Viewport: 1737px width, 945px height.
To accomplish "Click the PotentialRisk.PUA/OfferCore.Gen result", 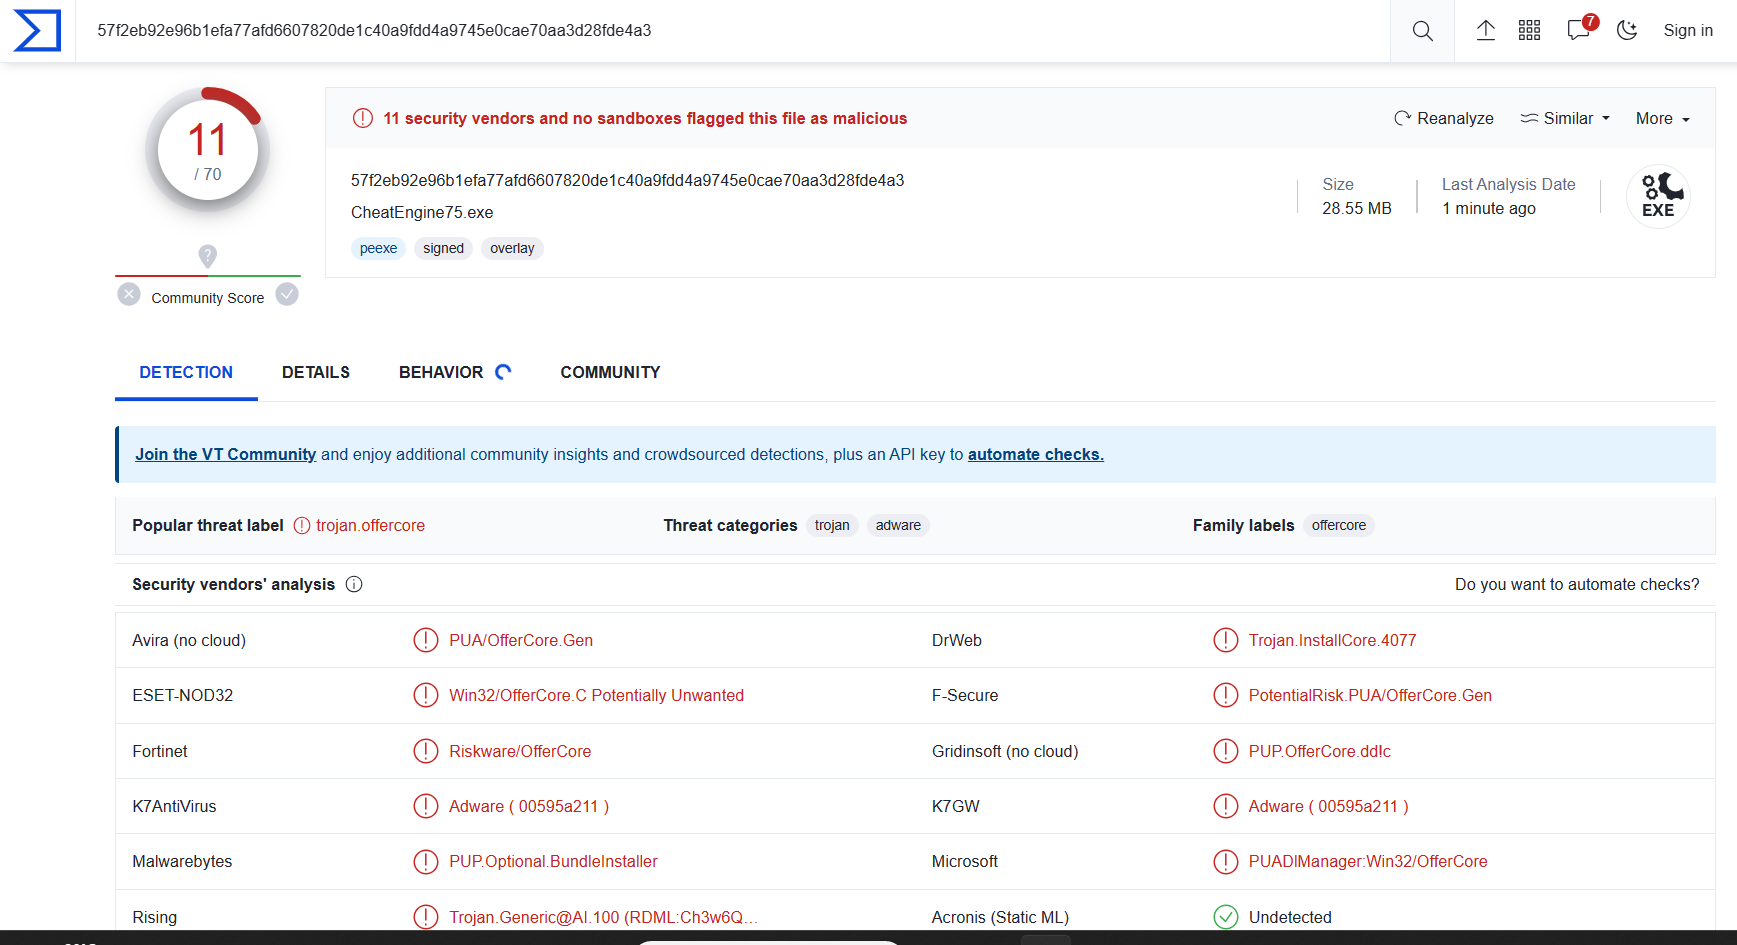I will tap(1370, 695).
